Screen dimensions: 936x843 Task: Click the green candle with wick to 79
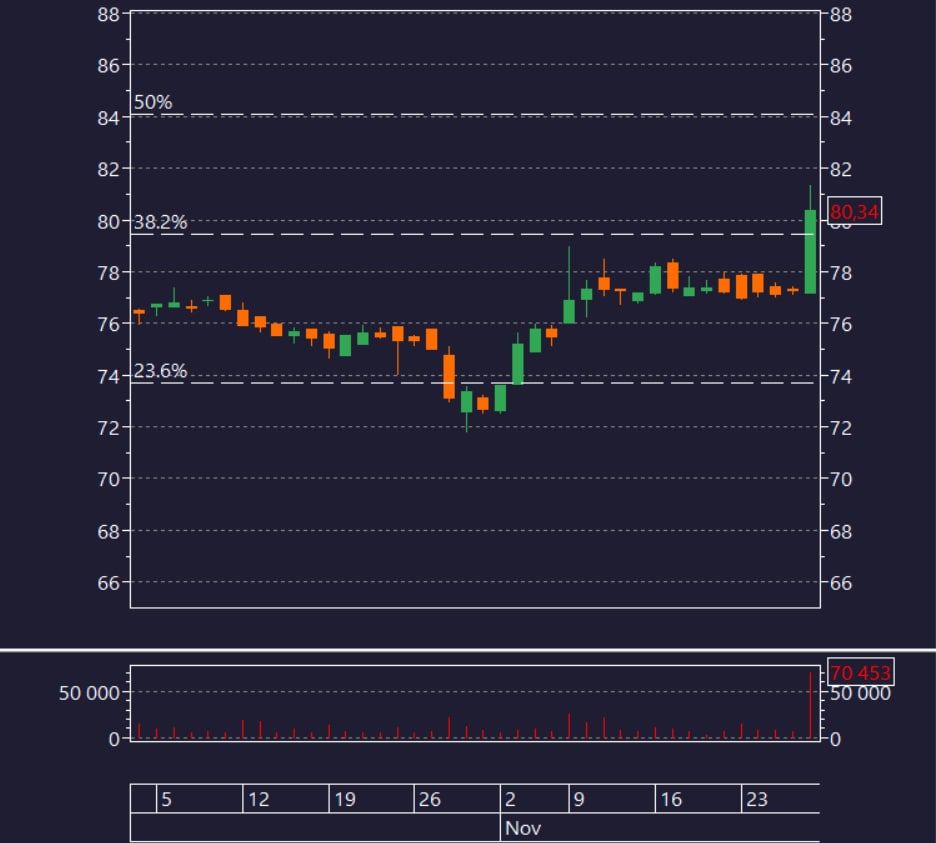point(569,285)
